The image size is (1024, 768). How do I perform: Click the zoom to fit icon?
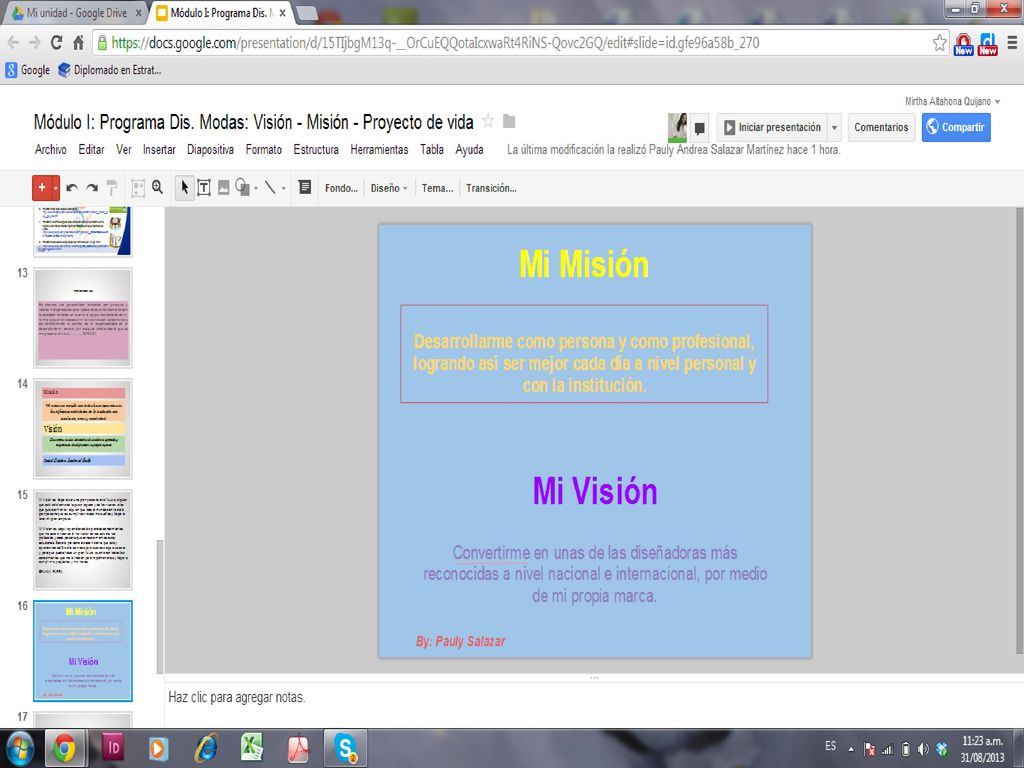pos(138,188)
